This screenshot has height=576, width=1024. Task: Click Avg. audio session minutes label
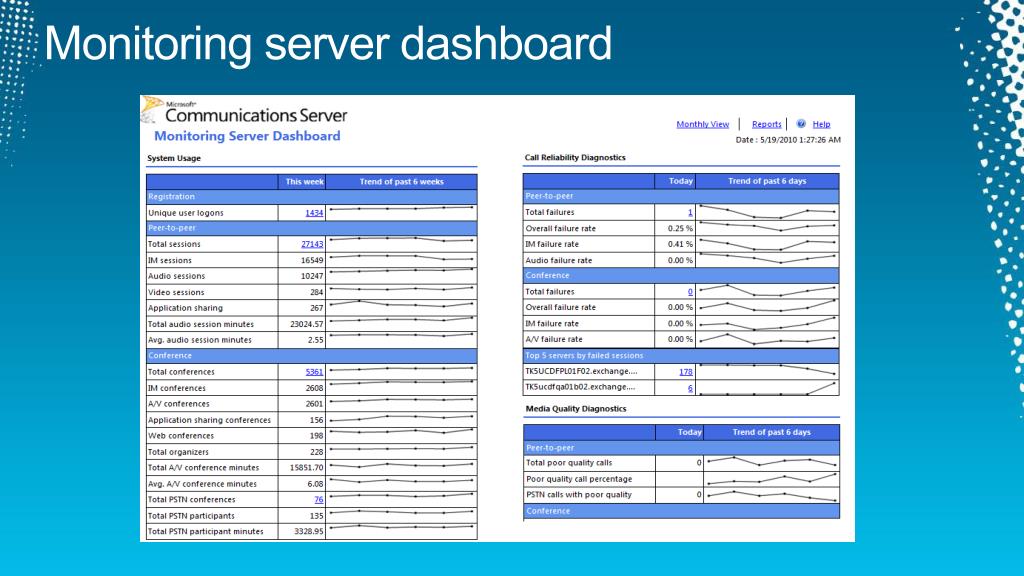point(199,340)
